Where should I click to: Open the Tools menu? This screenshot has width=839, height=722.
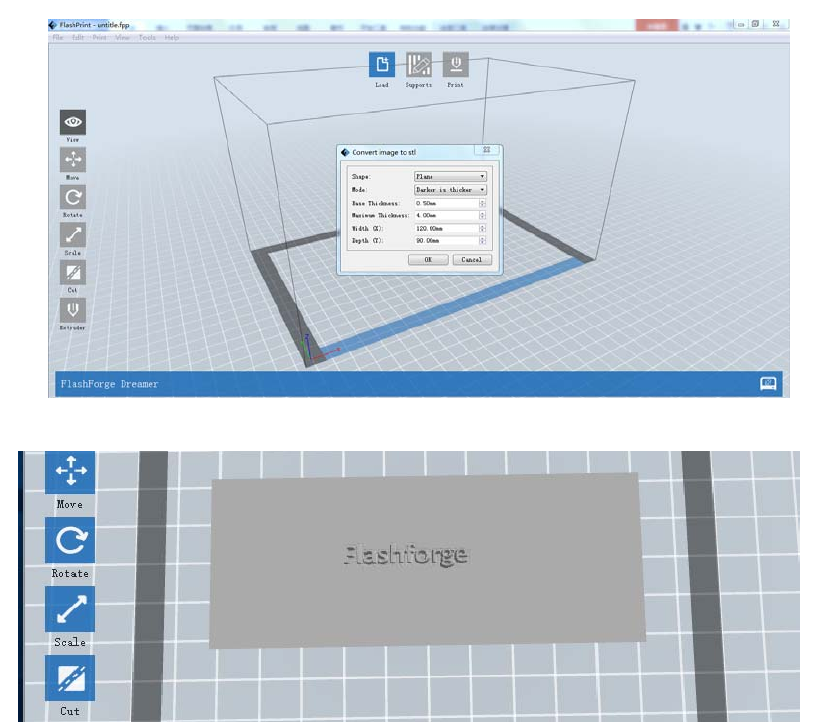147,37
